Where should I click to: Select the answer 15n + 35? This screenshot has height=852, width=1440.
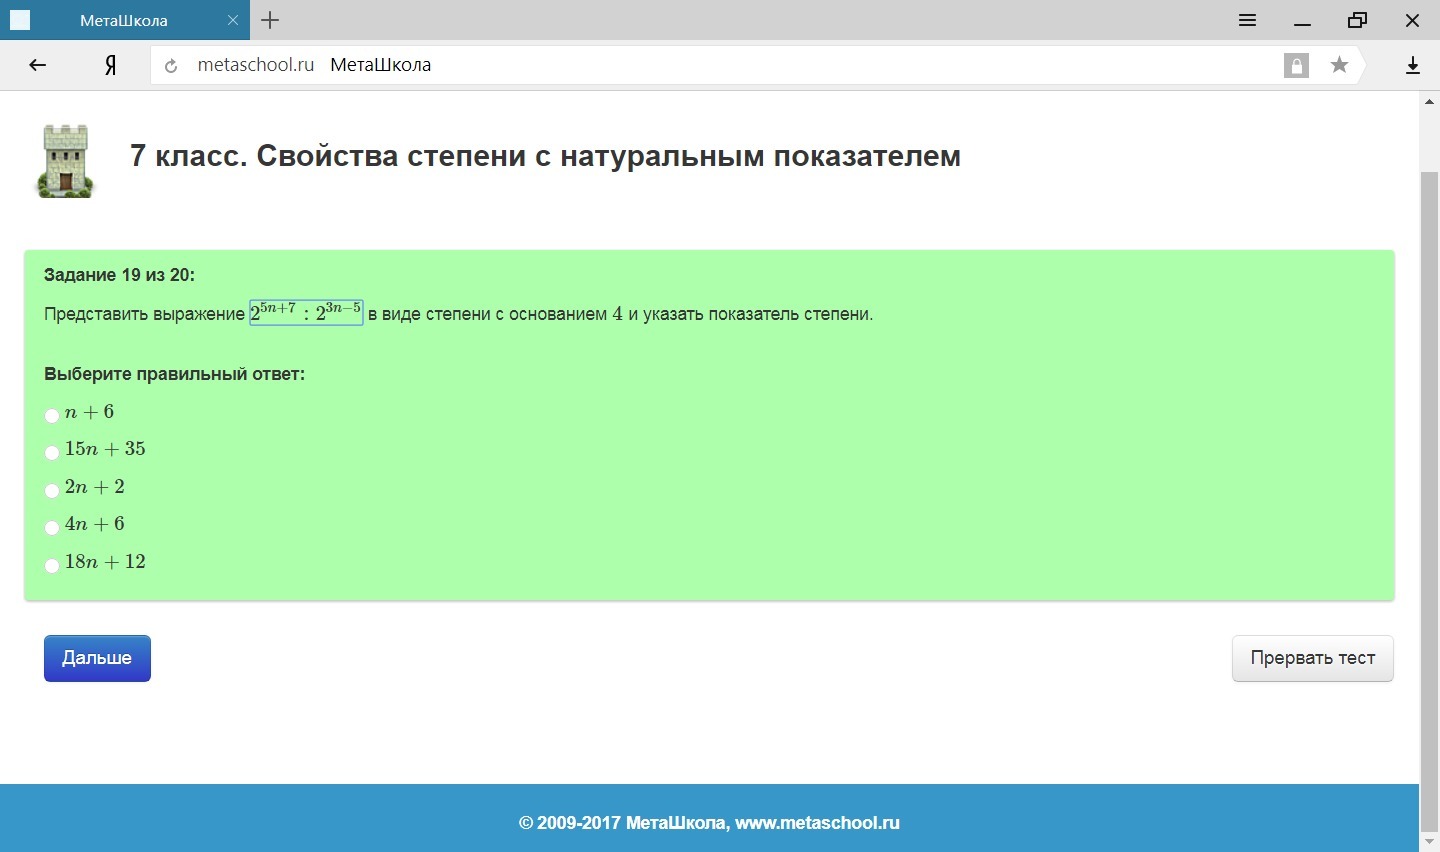[x=52, y=452]
